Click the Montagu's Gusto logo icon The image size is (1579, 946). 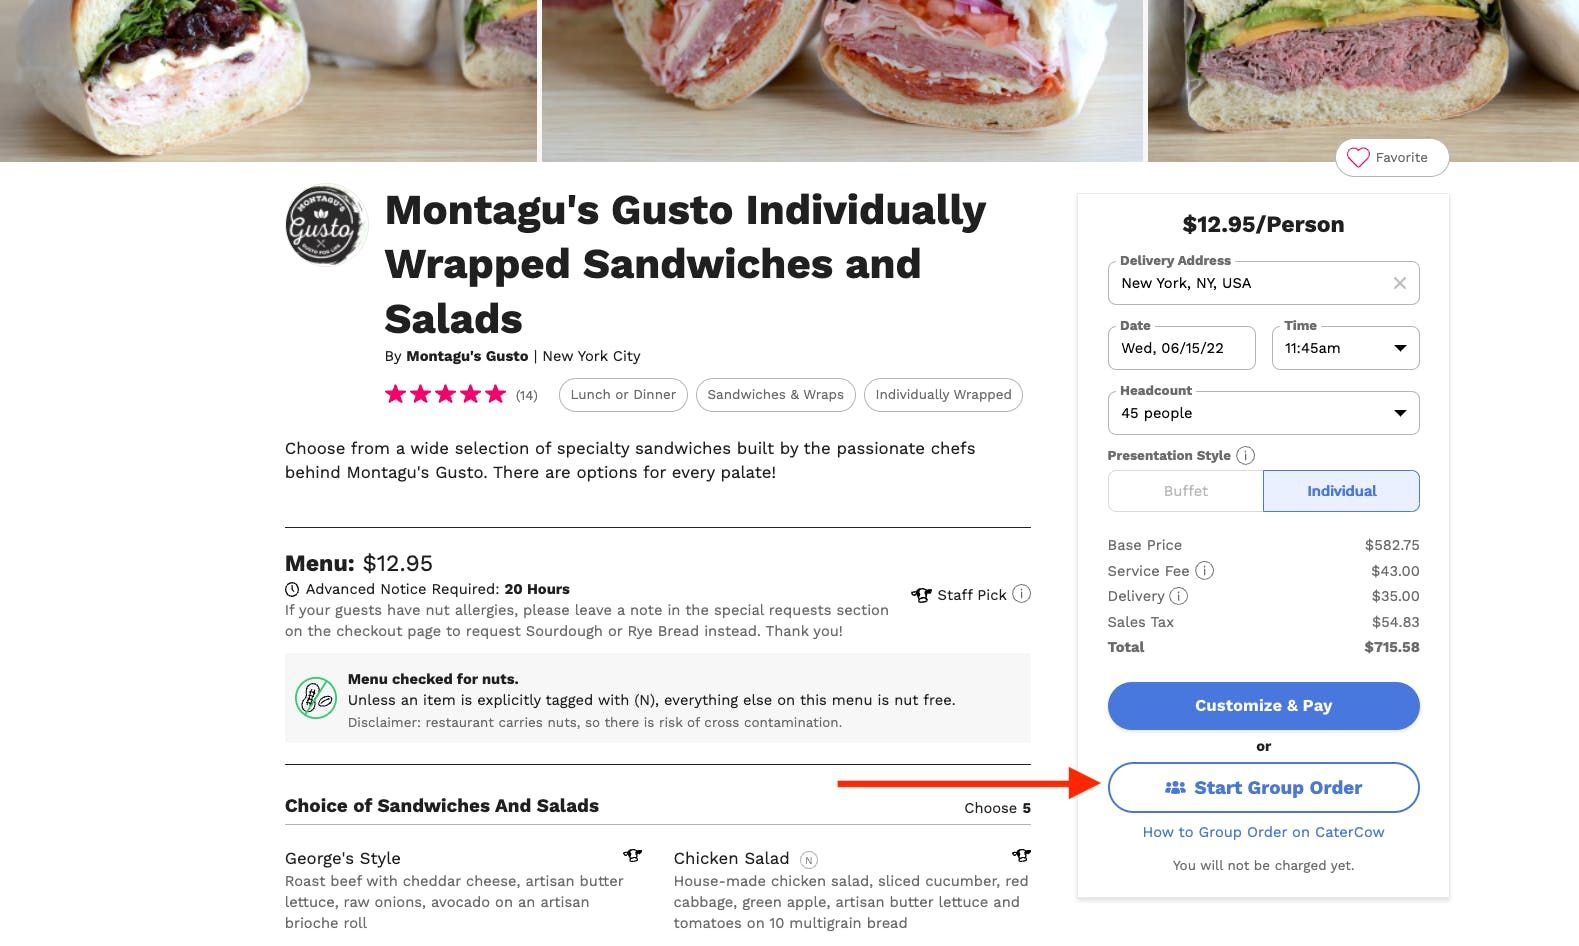click(x=325, y=226)
